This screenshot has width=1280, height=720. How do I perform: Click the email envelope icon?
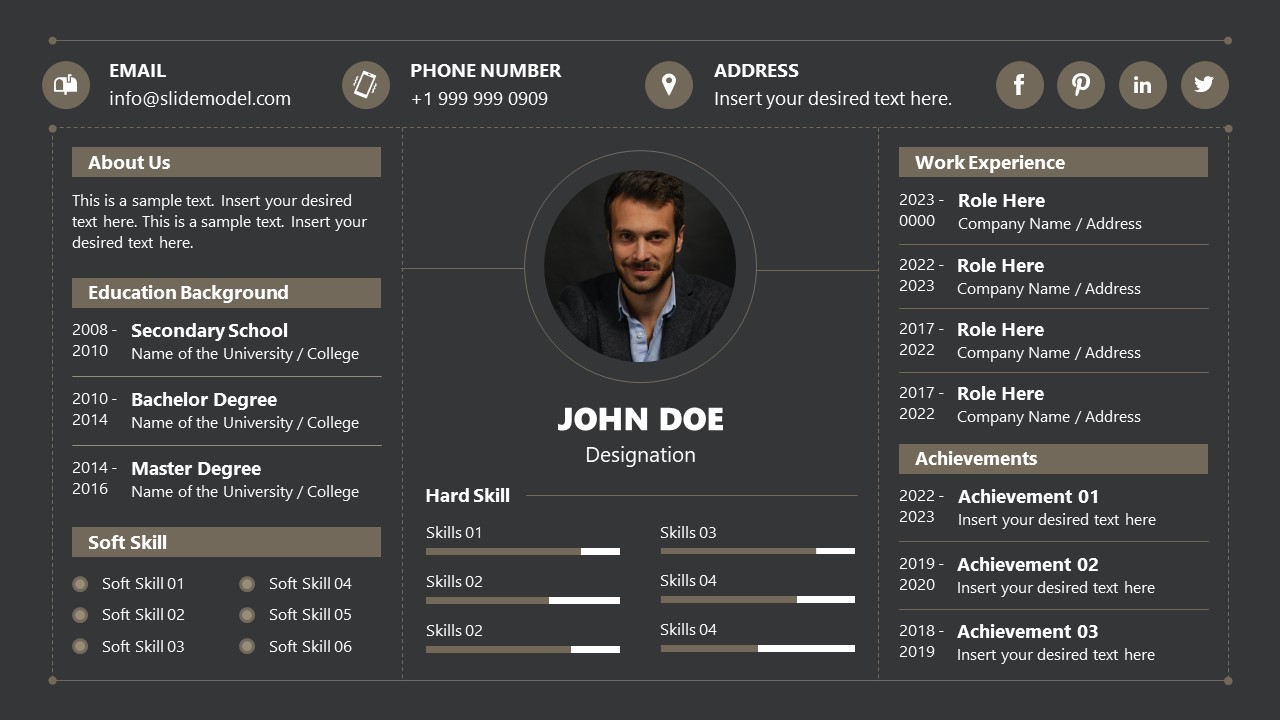(x=65, y=85)
